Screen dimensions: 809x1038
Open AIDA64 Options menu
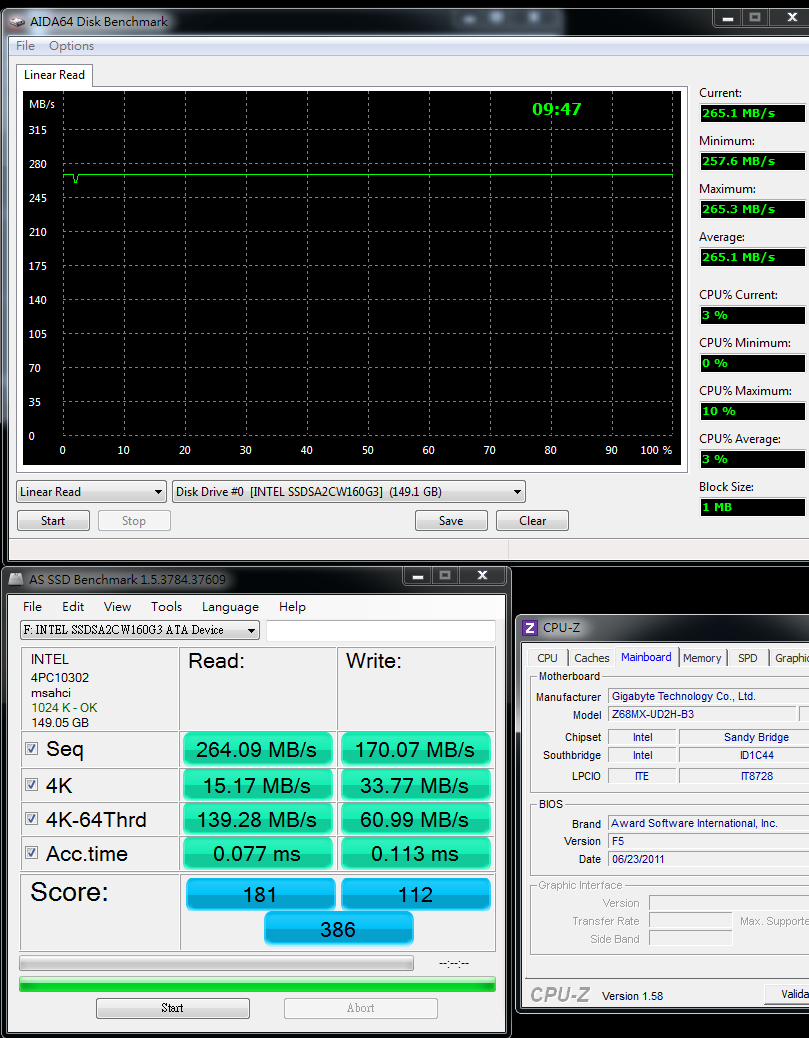tap(71, 46)
